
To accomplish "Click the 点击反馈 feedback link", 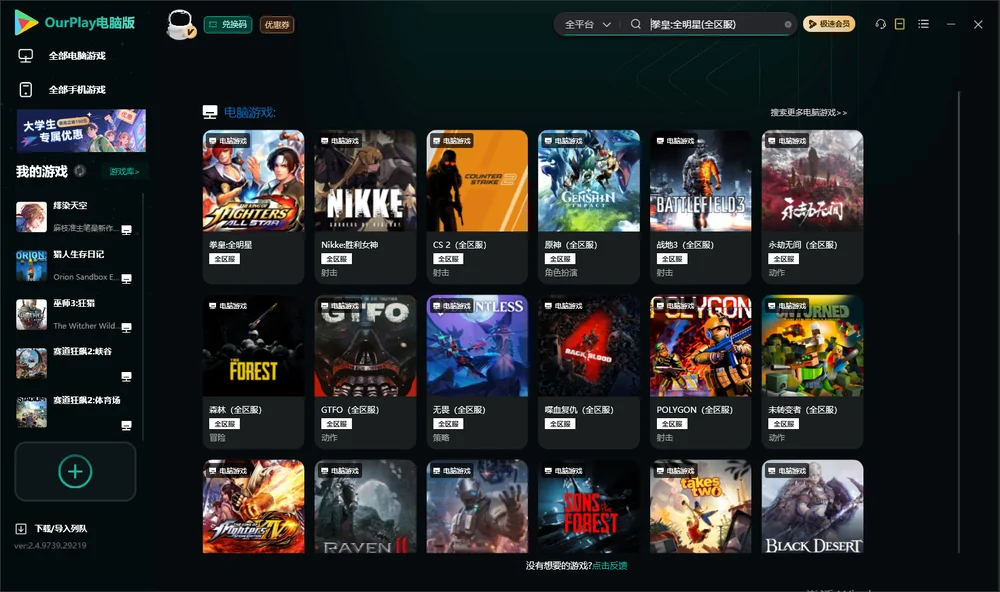I will click(610, 566).
